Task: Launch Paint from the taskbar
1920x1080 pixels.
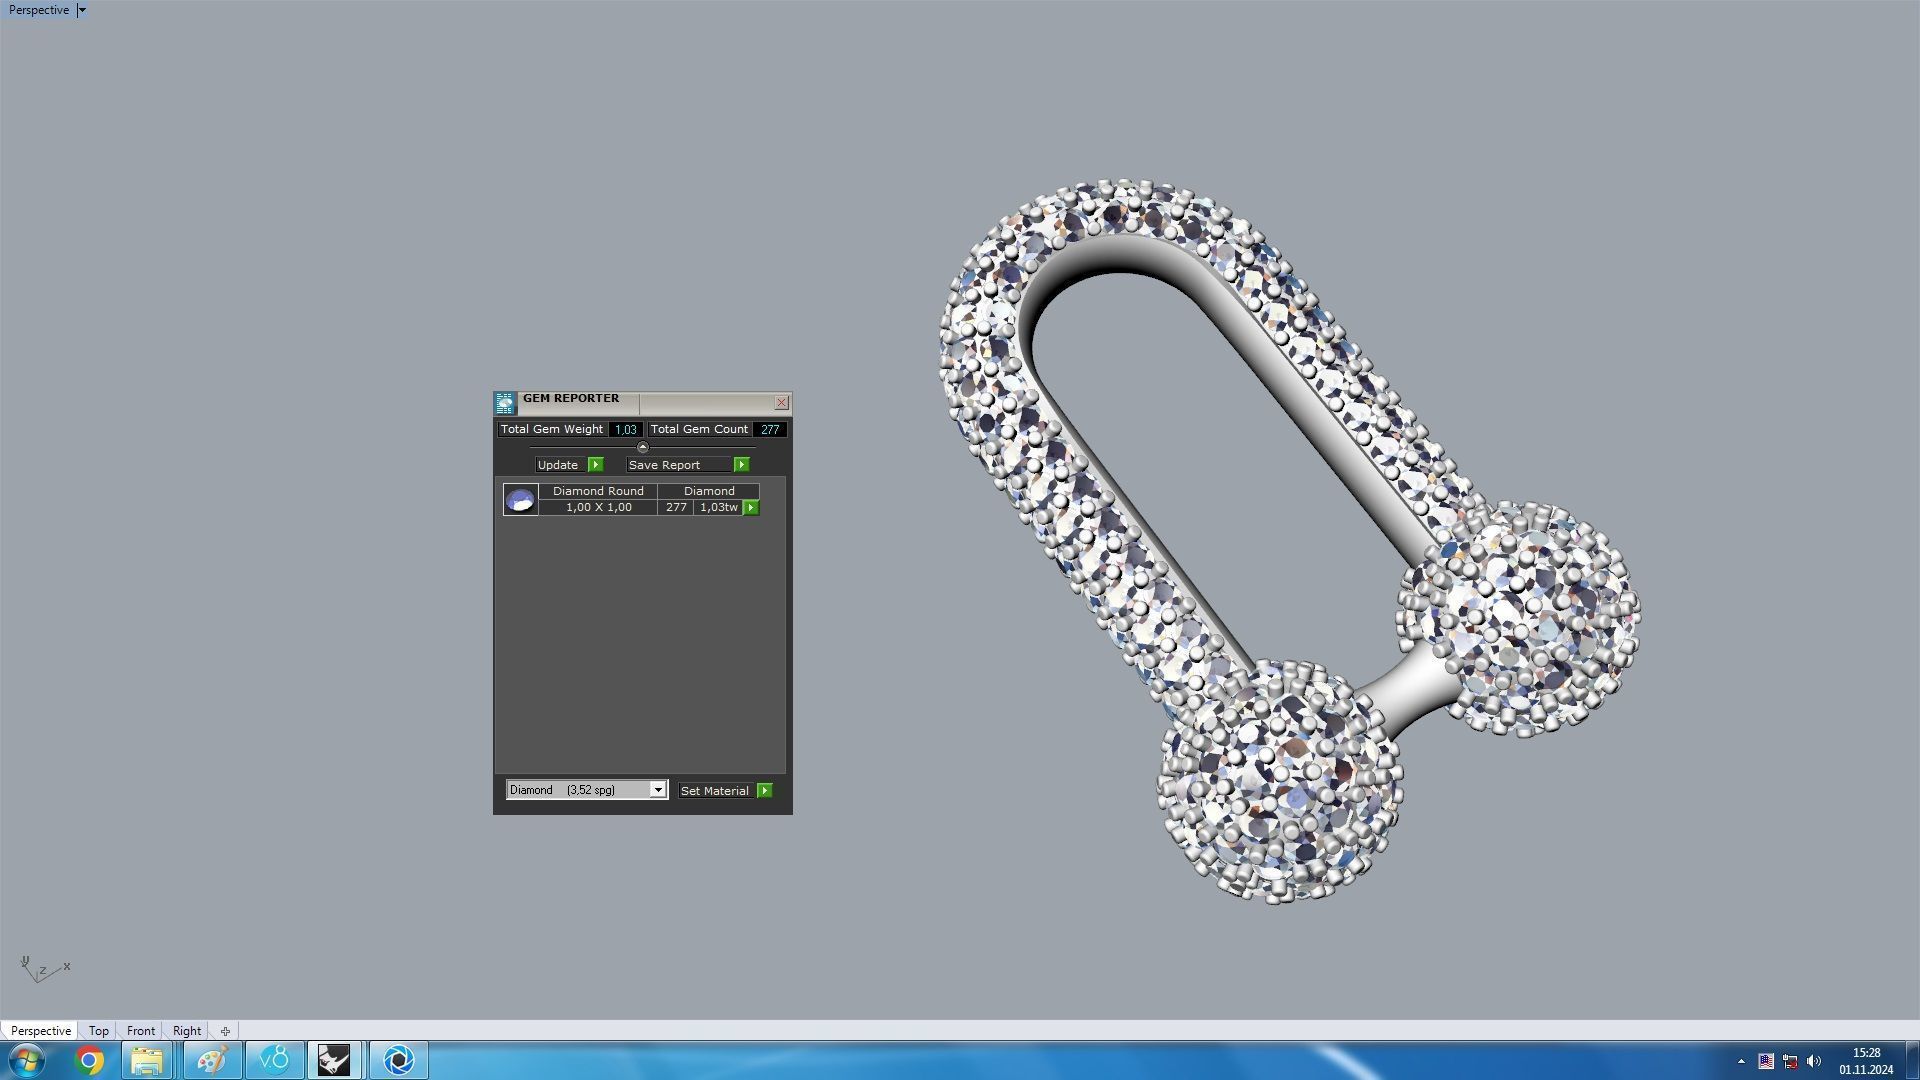Action: [x=211, y=1060]
